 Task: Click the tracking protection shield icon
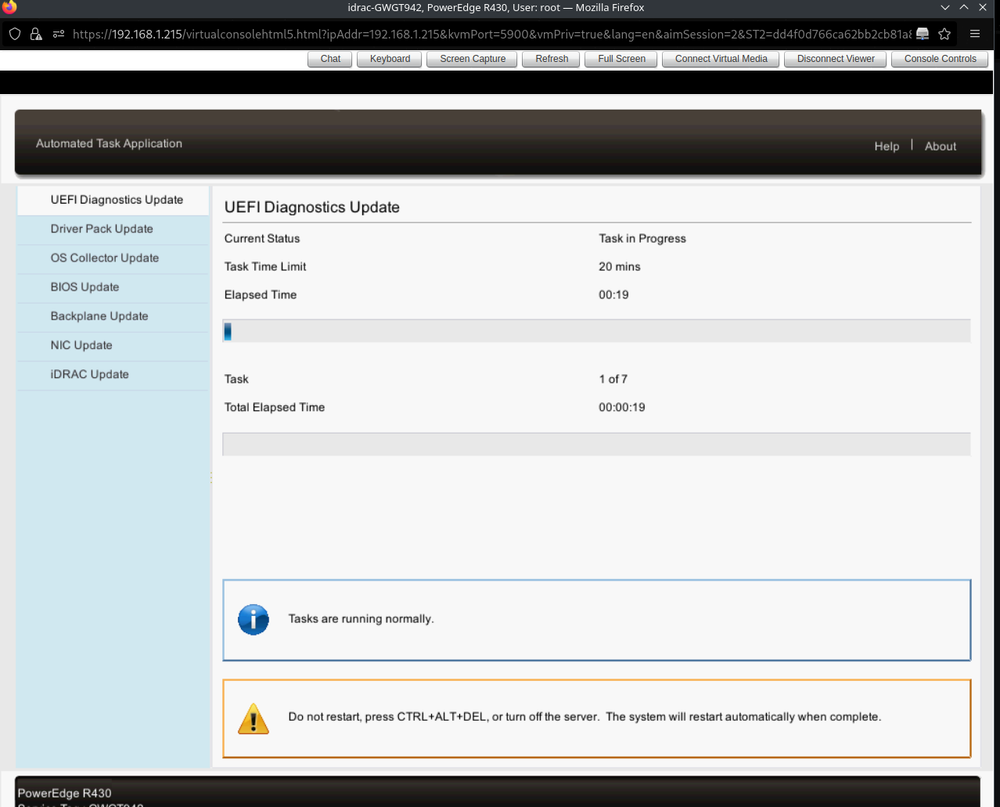(14, 33)
